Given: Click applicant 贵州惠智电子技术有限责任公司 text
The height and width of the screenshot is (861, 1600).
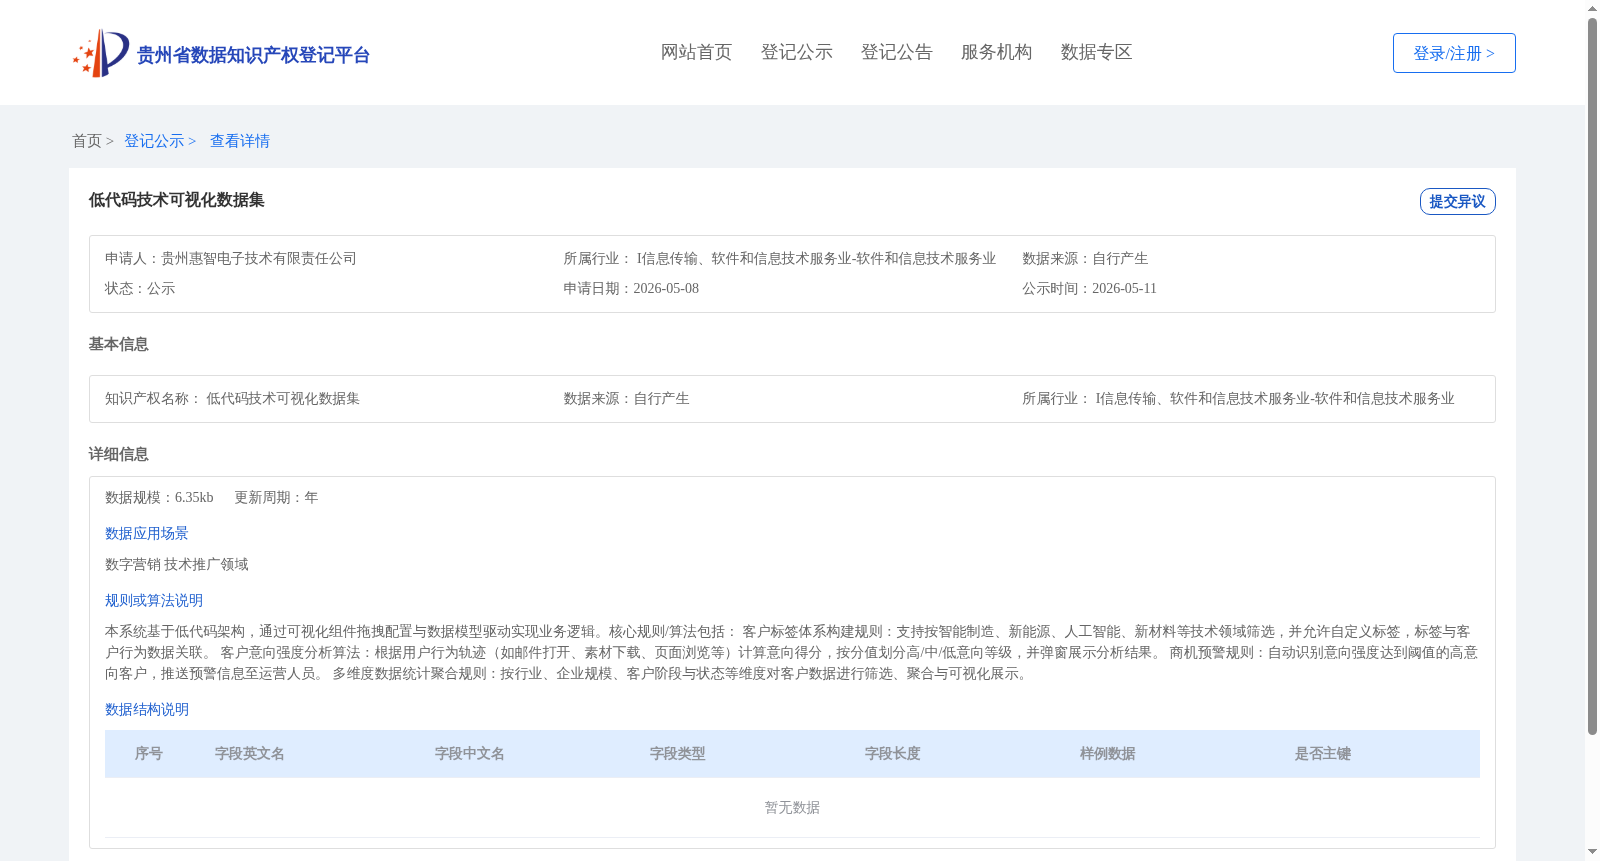Looking at the screenshot, I should coord(259,258).
